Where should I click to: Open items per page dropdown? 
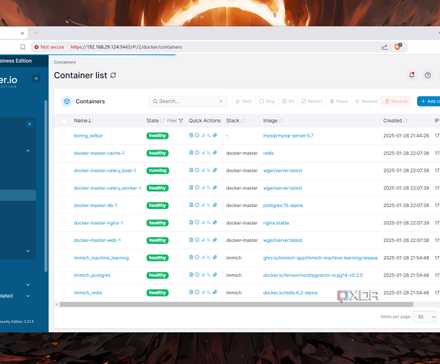click(426, 317)
